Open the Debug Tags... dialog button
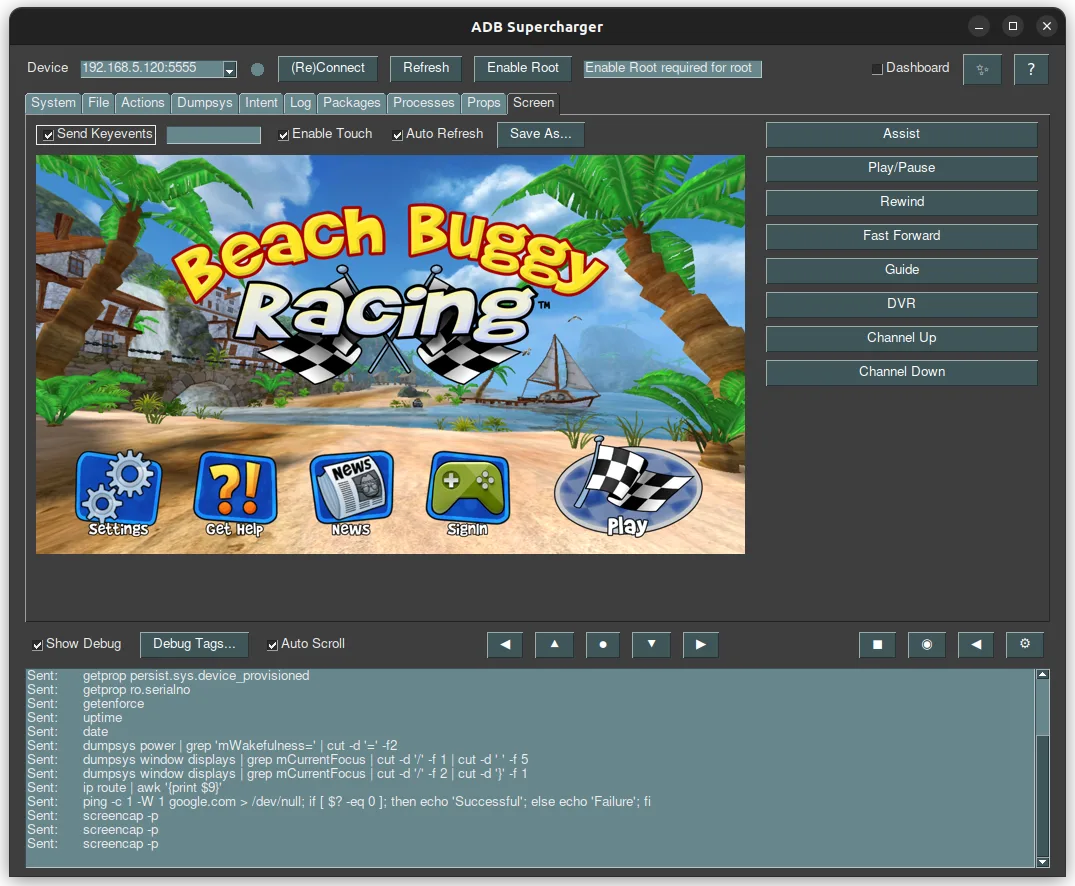 click(x=194, y=645)
